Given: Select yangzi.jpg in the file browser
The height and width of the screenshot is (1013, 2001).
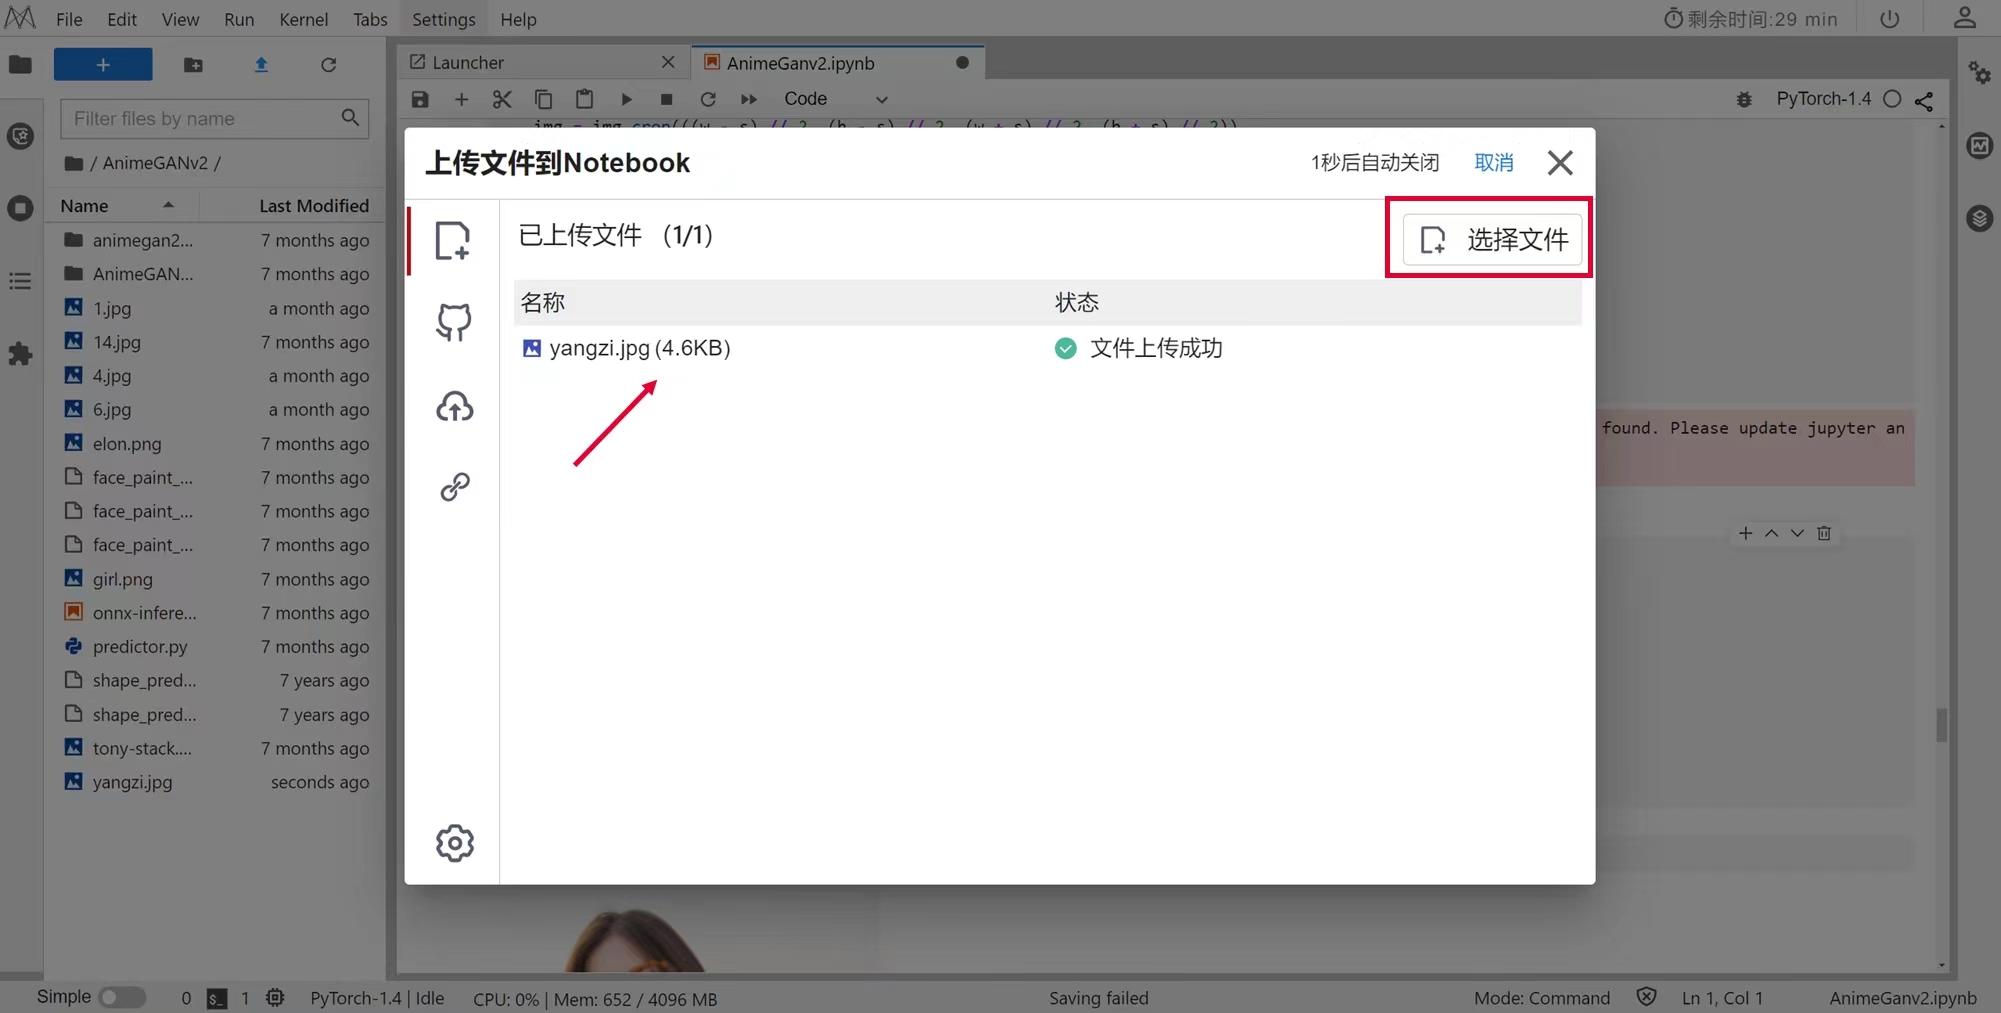Looking at the screenshot, I should tap(215, 782).
